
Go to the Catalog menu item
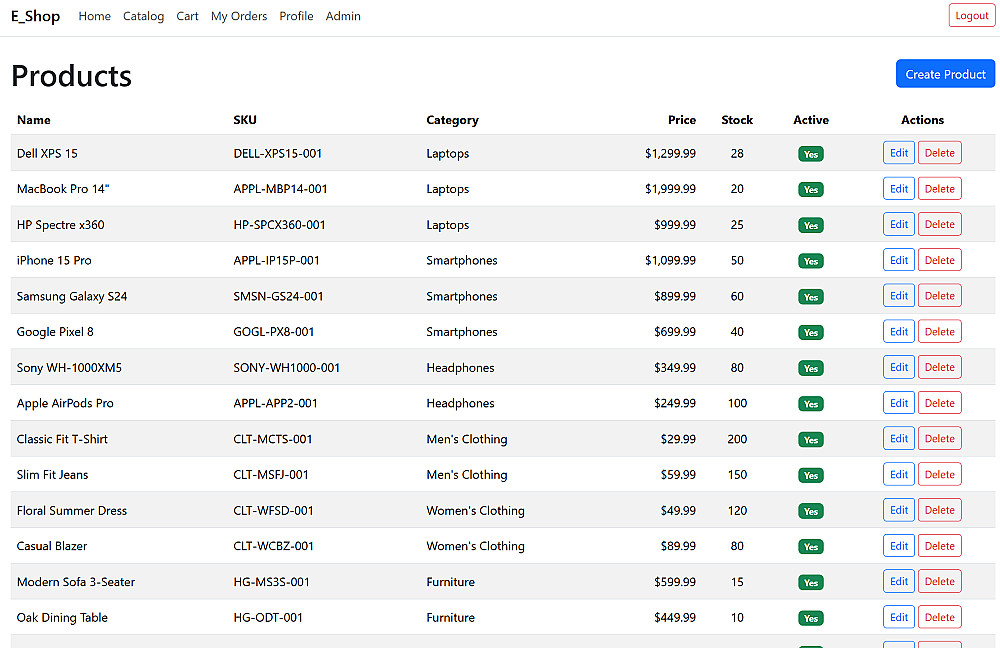143,16
